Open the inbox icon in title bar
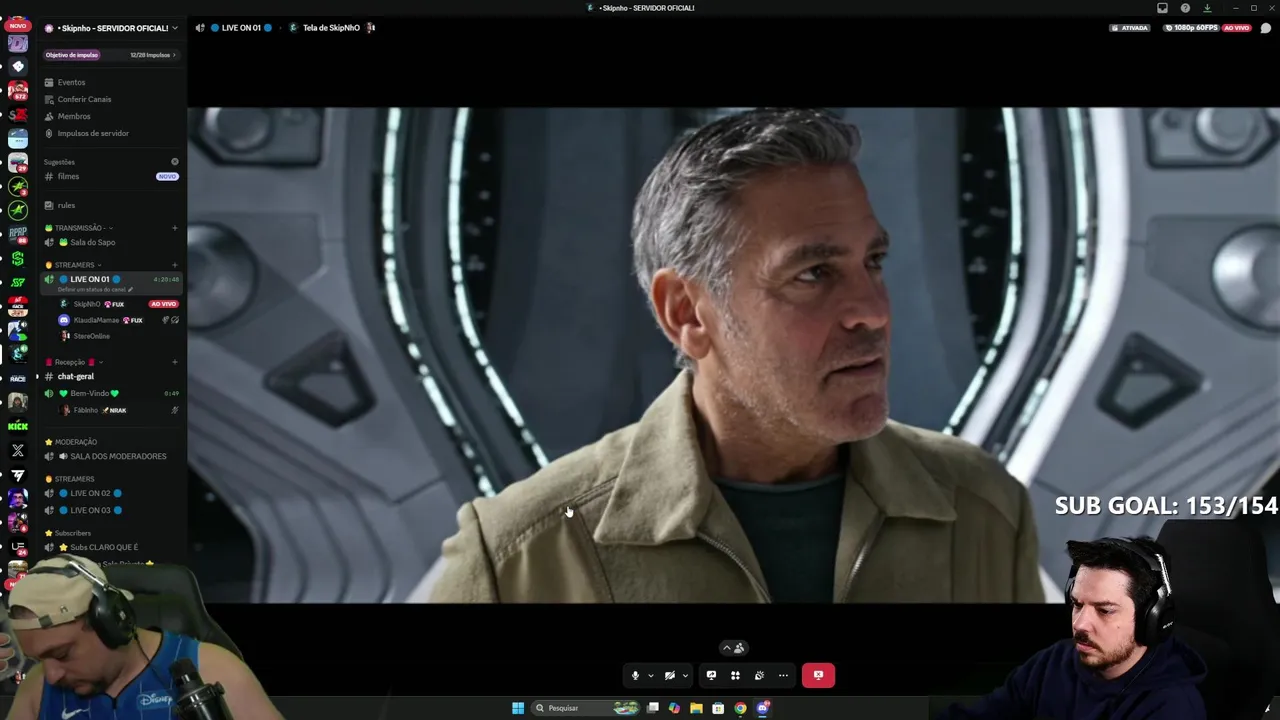This screenshot has width=1280, height=720. click(x=1162, y=8)
